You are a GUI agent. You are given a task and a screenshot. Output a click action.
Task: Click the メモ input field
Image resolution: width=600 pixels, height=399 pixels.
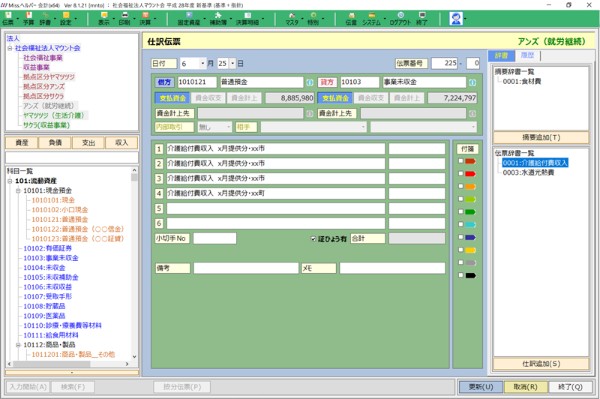[392, 268]
